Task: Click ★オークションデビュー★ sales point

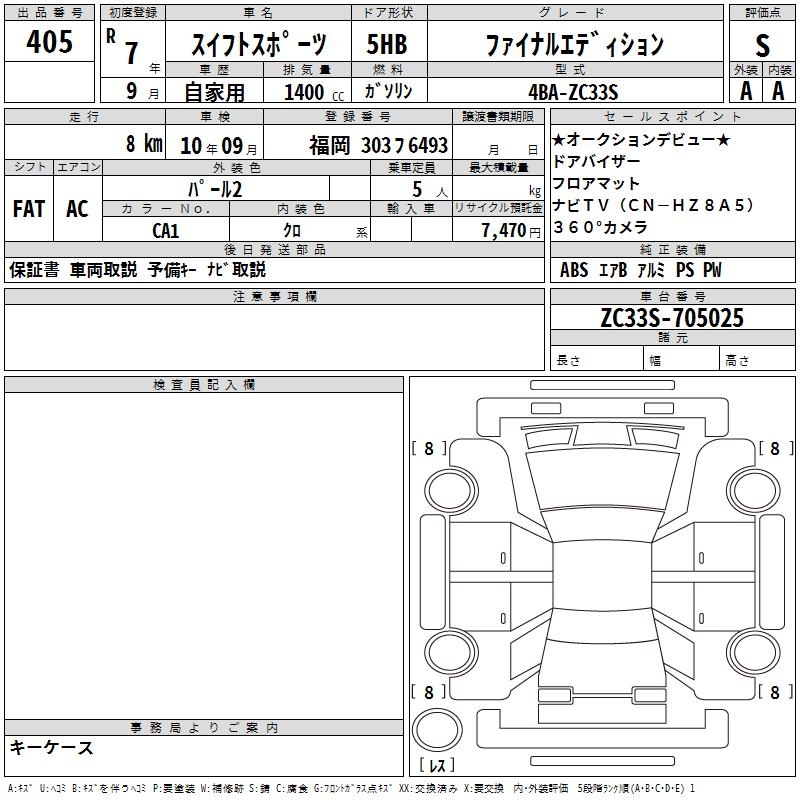Action: pos(642,139)
